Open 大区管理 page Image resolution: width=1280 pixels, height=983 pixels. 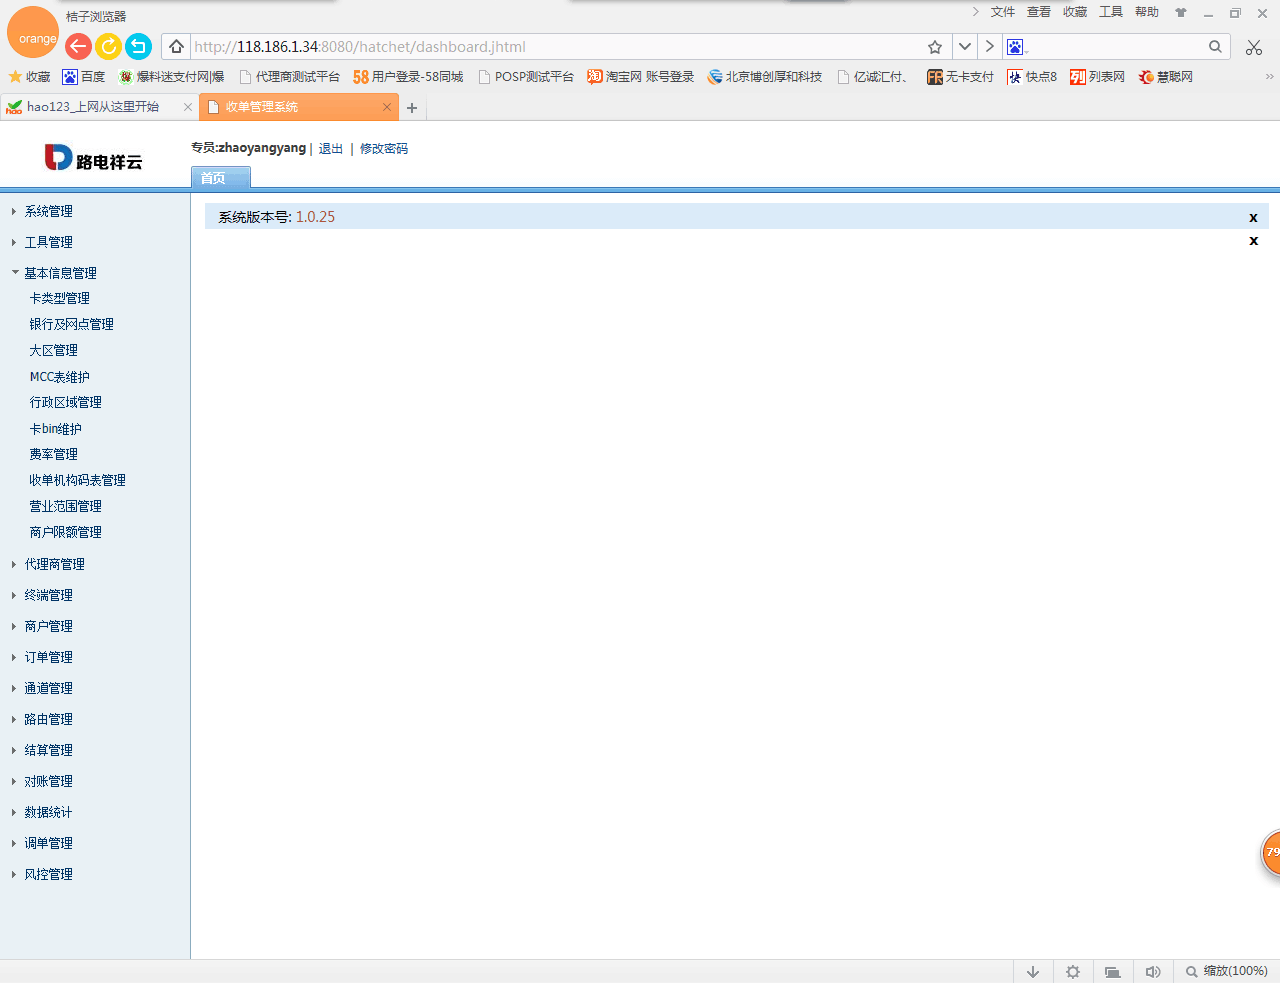[x=54, y=350]
